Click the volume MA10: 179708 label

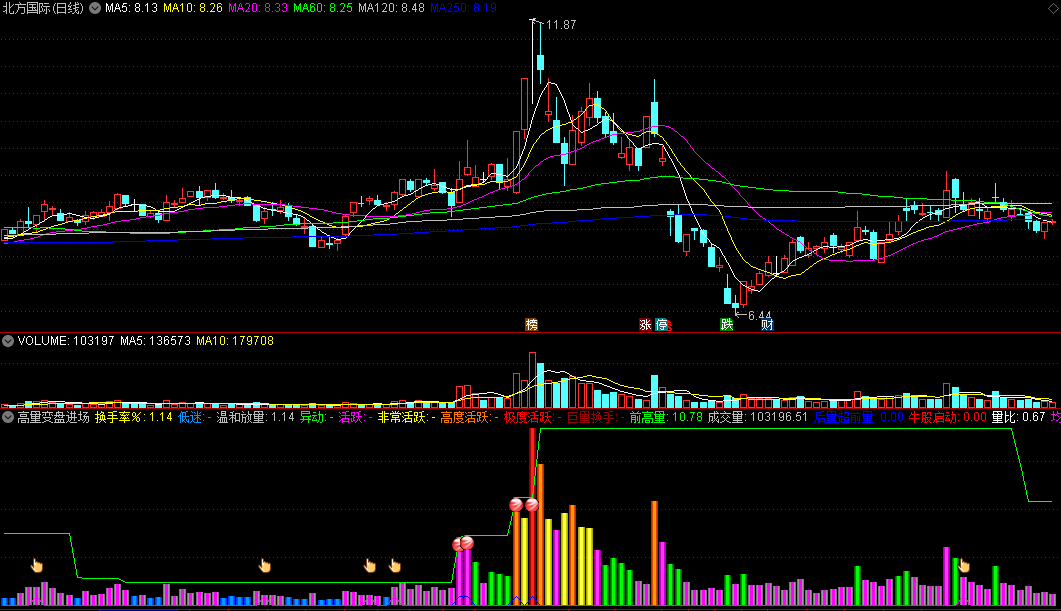click(x=235, y=341)
